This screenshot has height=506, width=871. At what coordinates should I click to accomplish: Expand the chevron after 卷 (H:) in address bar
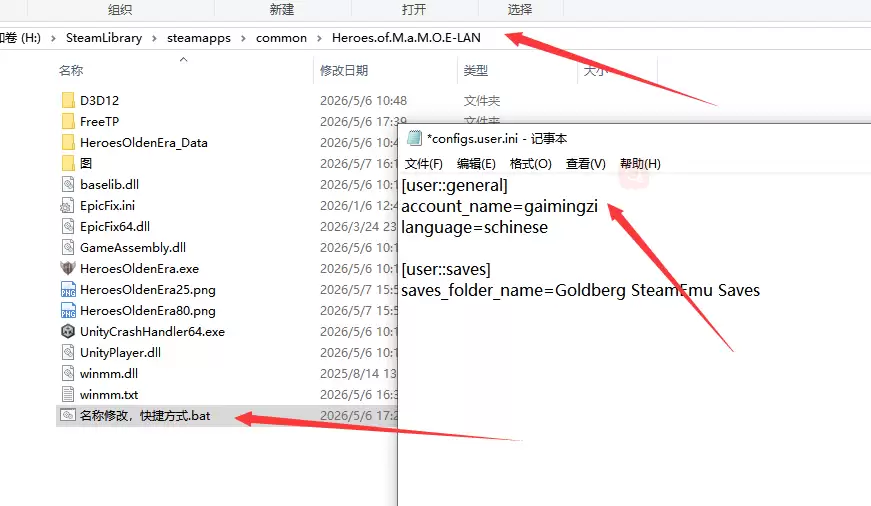click(53, 38)
